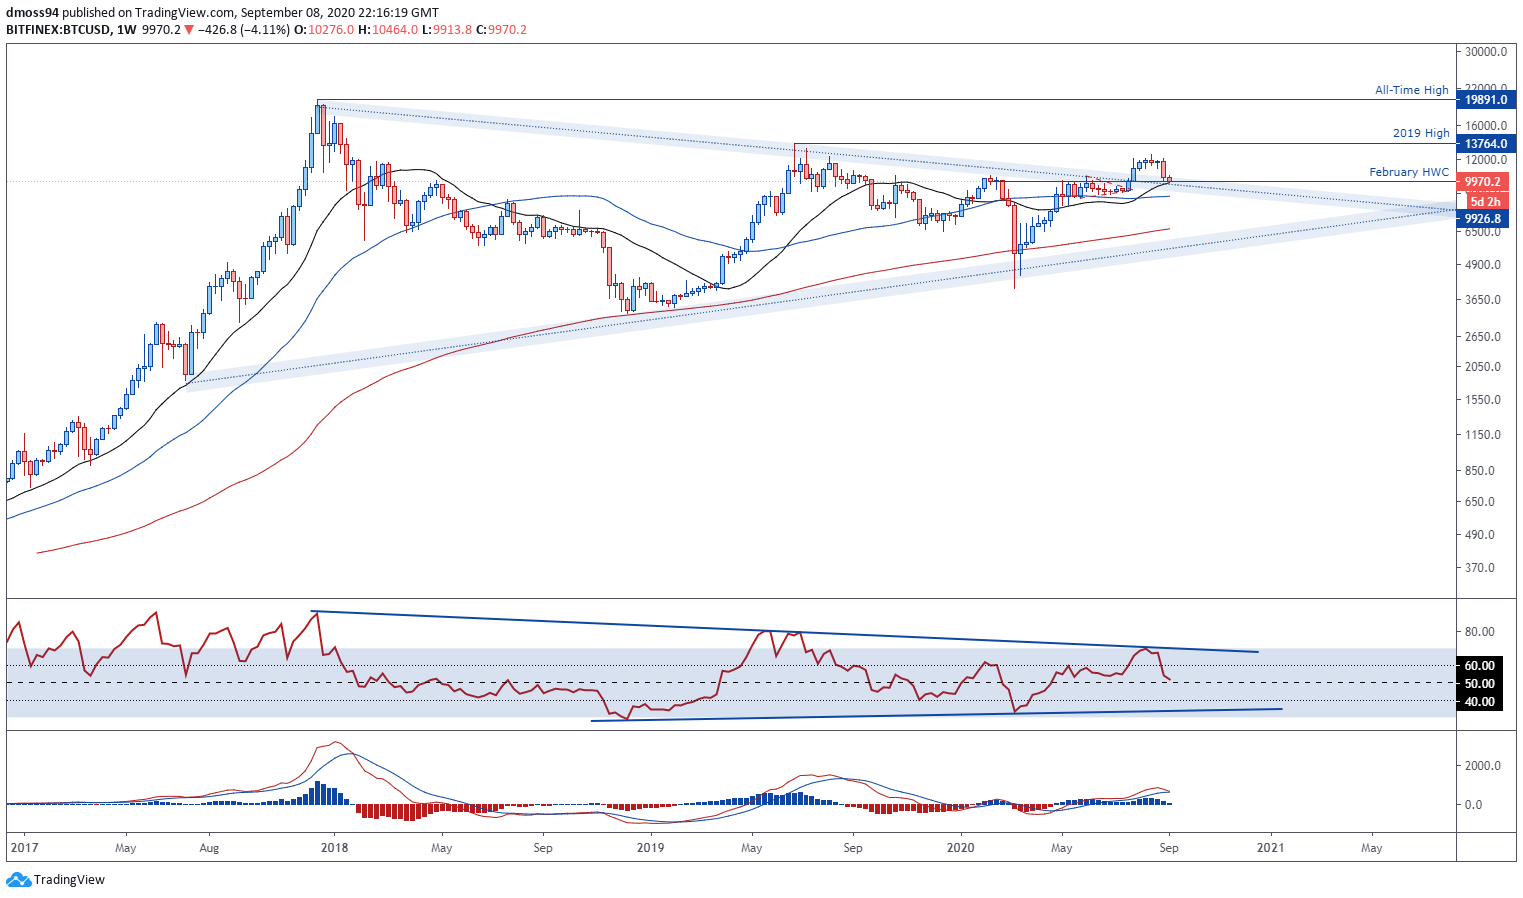The image size is (1523, 898).
Task: Click the 2019 High annotation text
Action: coord(1421,133)
